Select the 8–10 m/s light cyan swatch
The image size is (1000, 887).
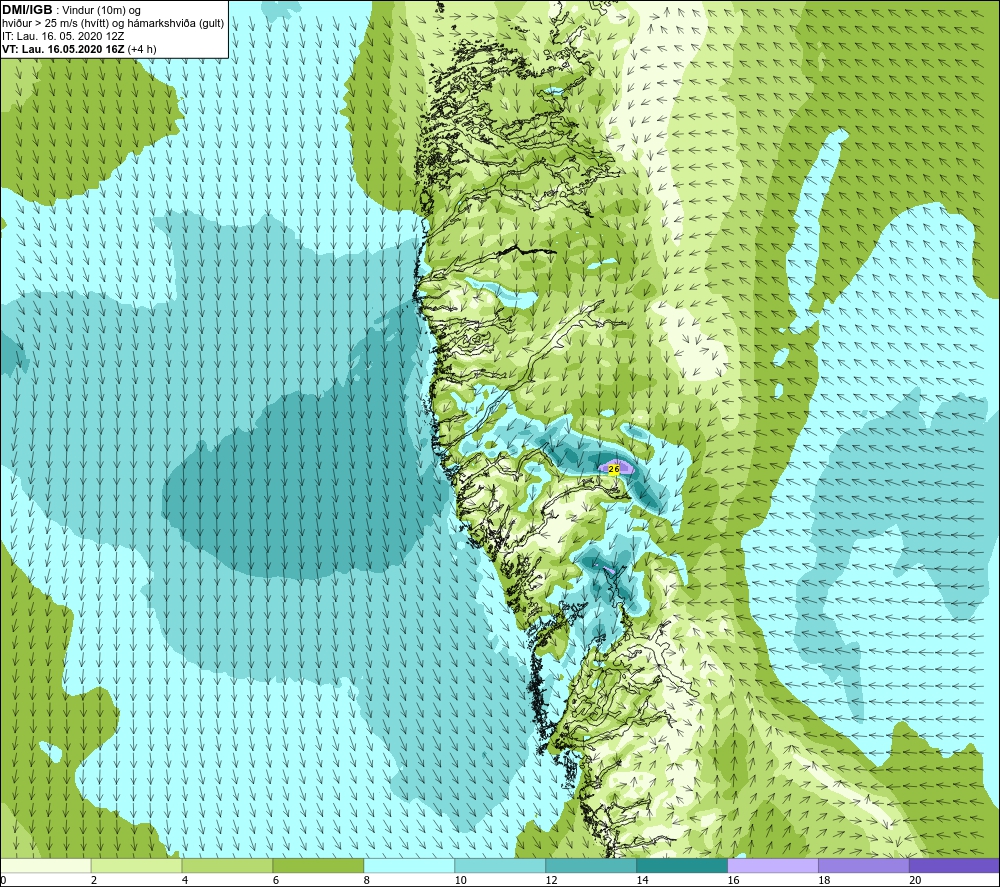[409, 865]
